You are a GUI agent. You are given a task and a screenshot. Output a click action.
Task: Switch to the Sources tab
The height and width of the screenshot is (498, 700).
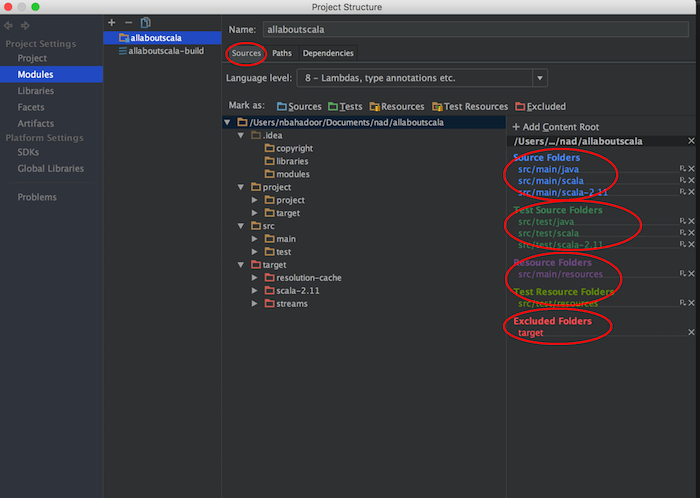click(246, 53)
